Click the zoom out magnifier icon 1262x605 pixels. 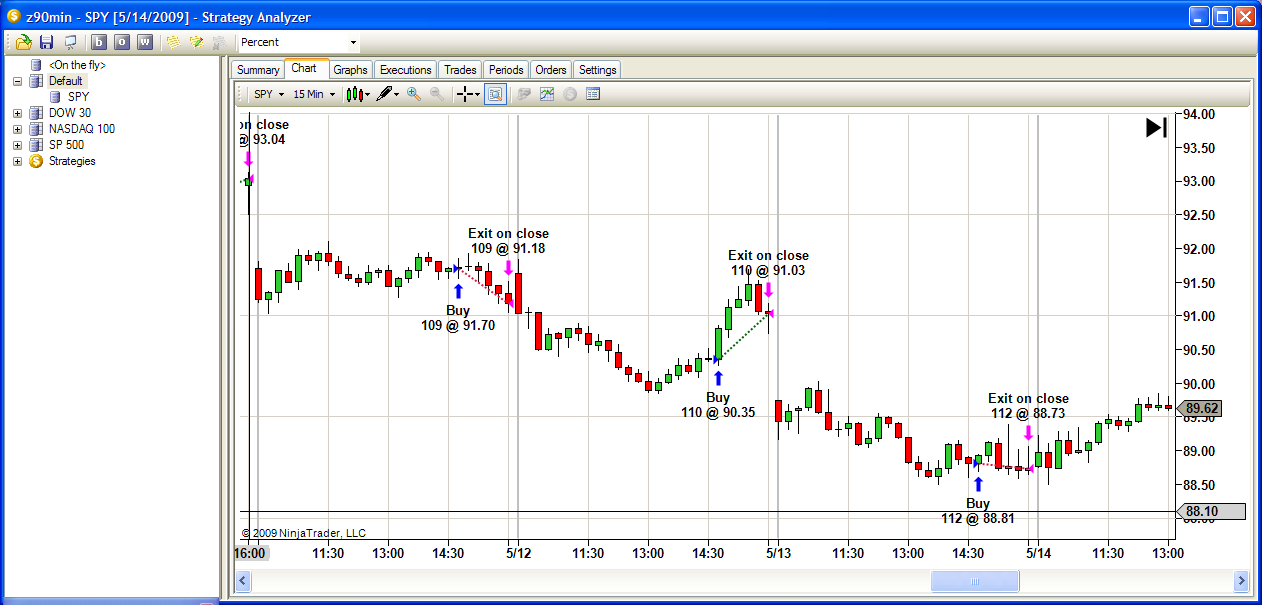pyautogui.click(x=437, y=94)
